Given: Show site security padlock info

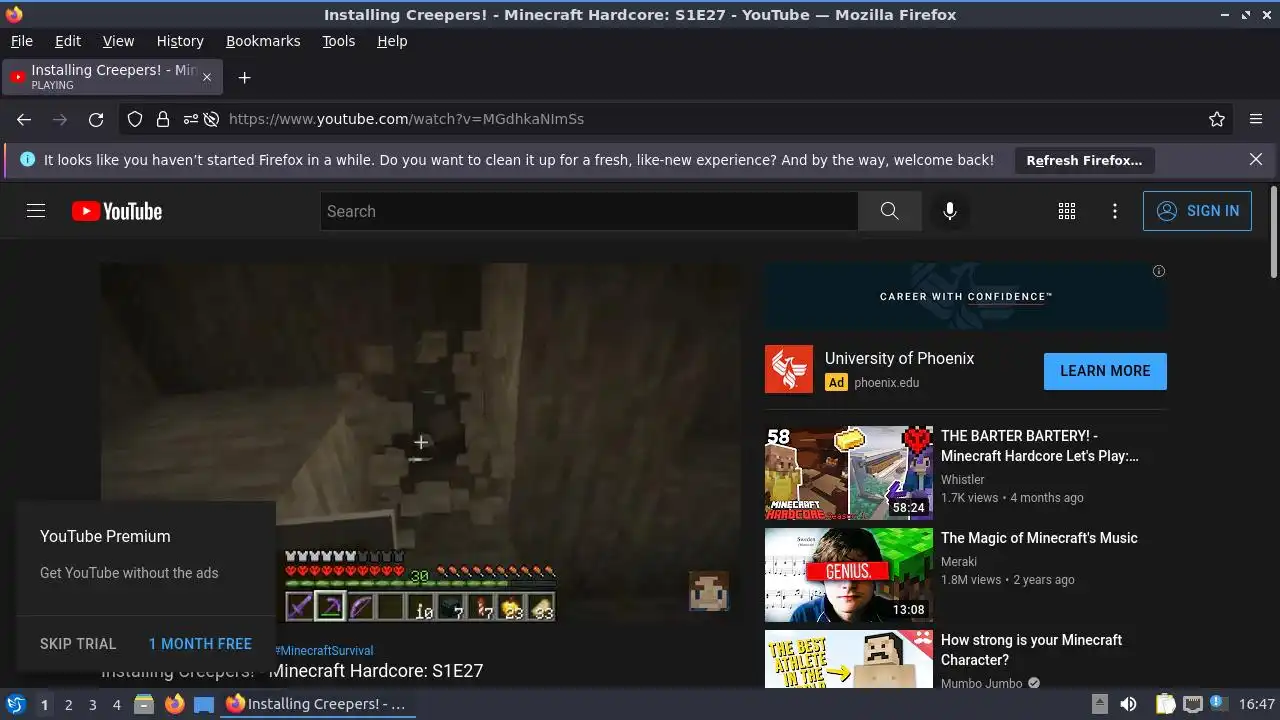Looking at the screenshot, I should [x=163, y=119].
